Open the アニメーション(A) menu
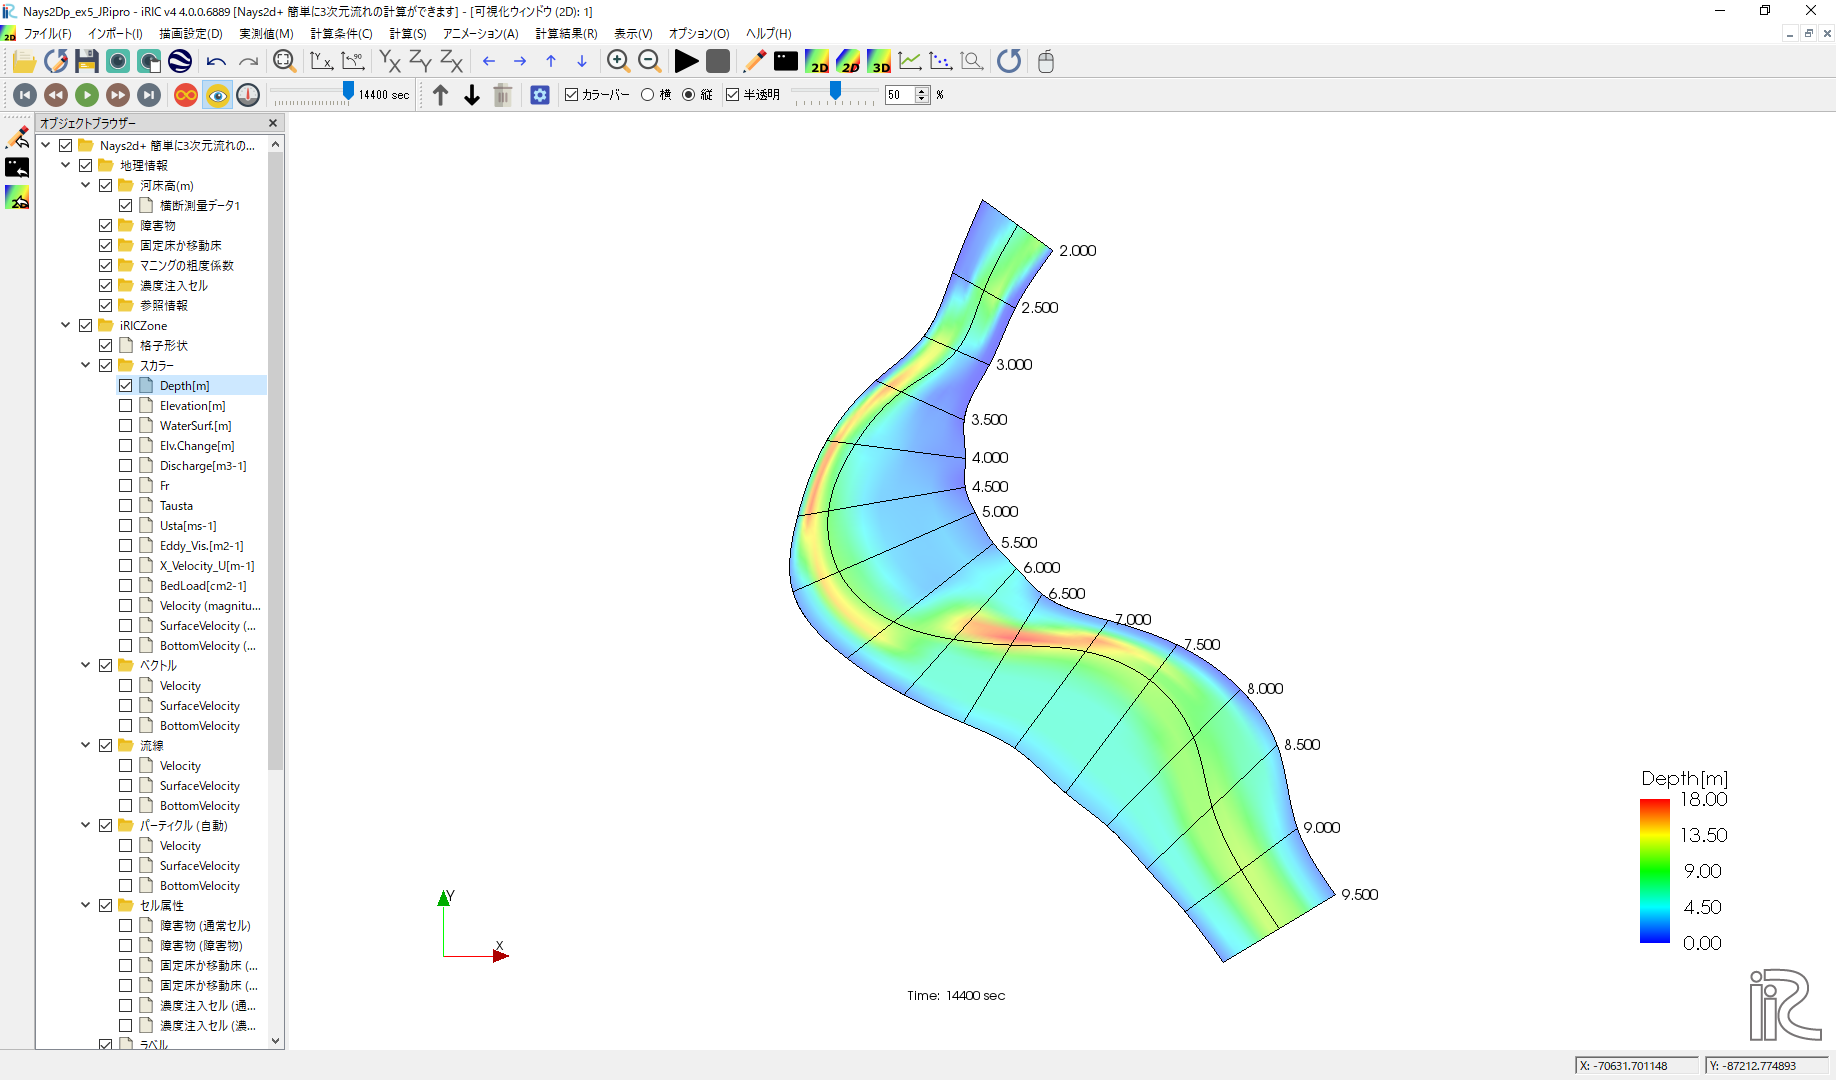The image size is (1836, 1080). (481, 34)
